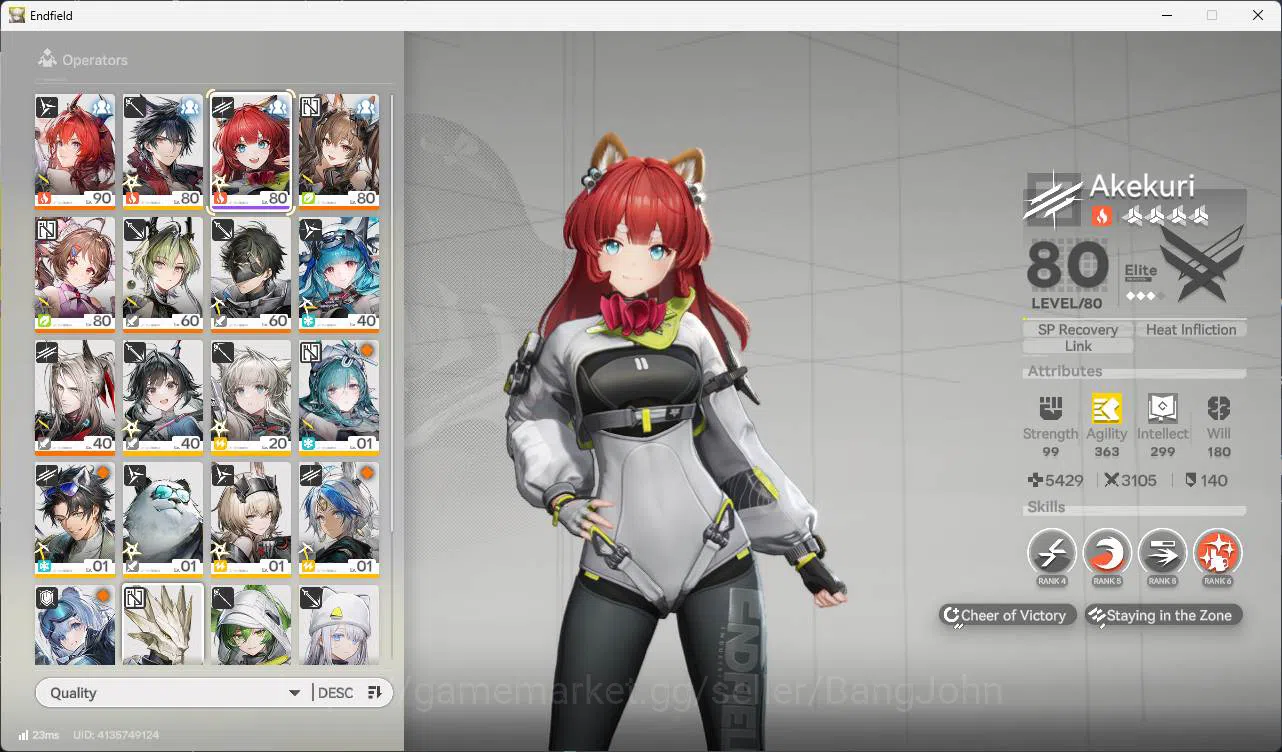This screenshot has height=752, width=1282.
Task: Select the level 80 black-haired male operator
Action: (x=163, y=151)
